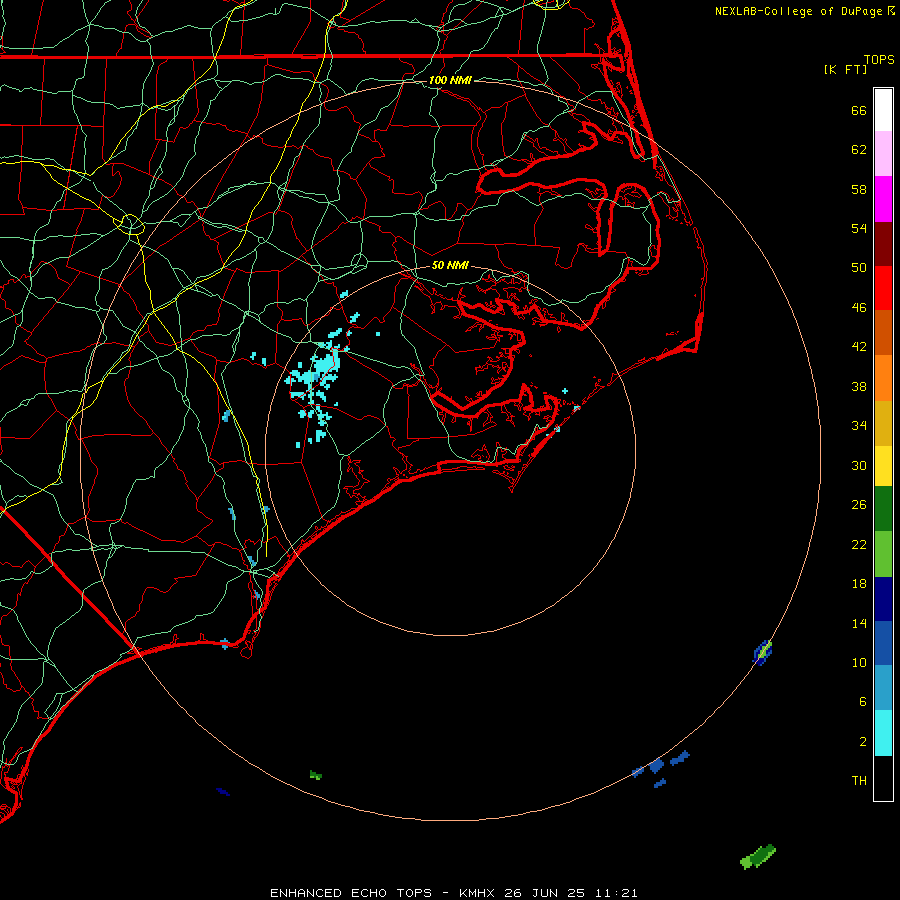Click the medium blue swatch near 10-14
Viewport: 900px width, 900px height.
pos(883,643)
